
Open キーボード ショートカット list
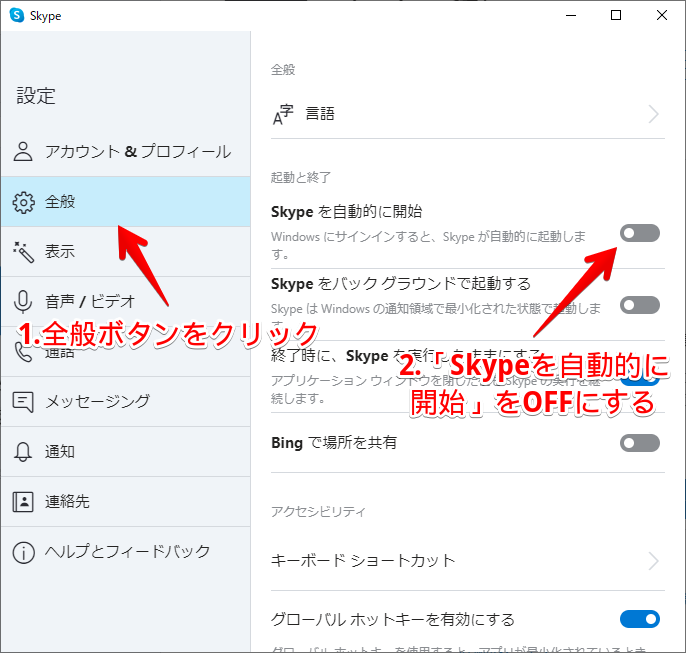468,561
